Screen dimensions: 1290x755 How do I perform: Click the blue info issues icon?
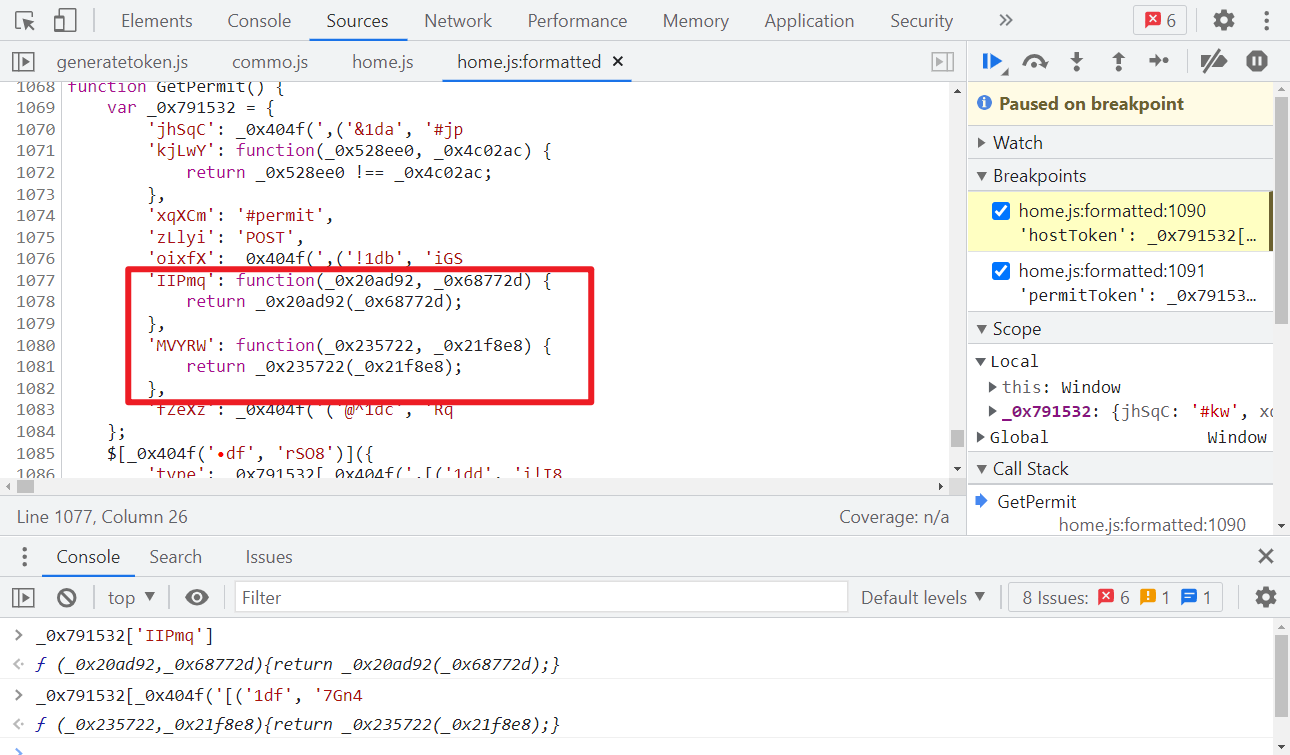[1189, 598]
